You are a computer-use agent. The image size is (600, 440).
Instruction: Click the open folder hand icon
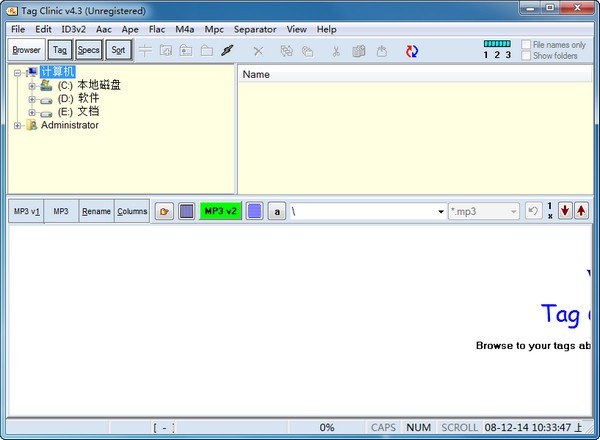pos(165,211)
